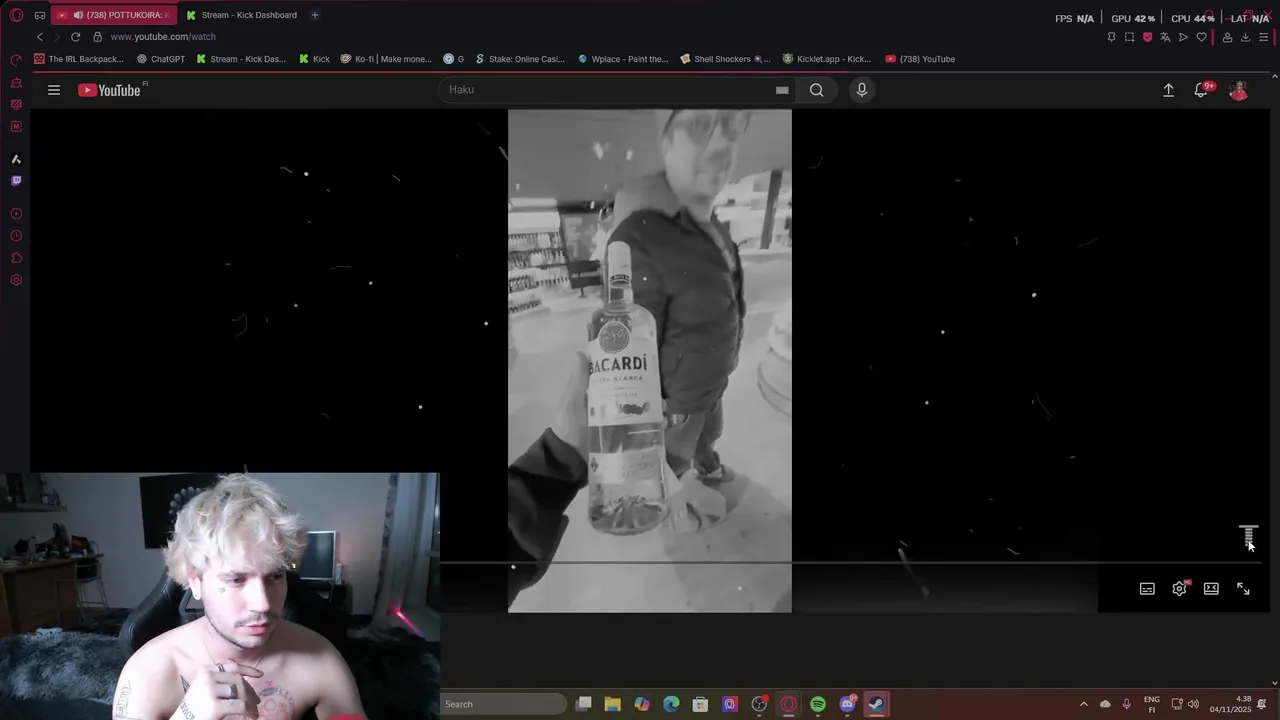The height and width of the screenshot is (720, 1280).
Task: Open the page translate icon
Action: [1165, 37]
